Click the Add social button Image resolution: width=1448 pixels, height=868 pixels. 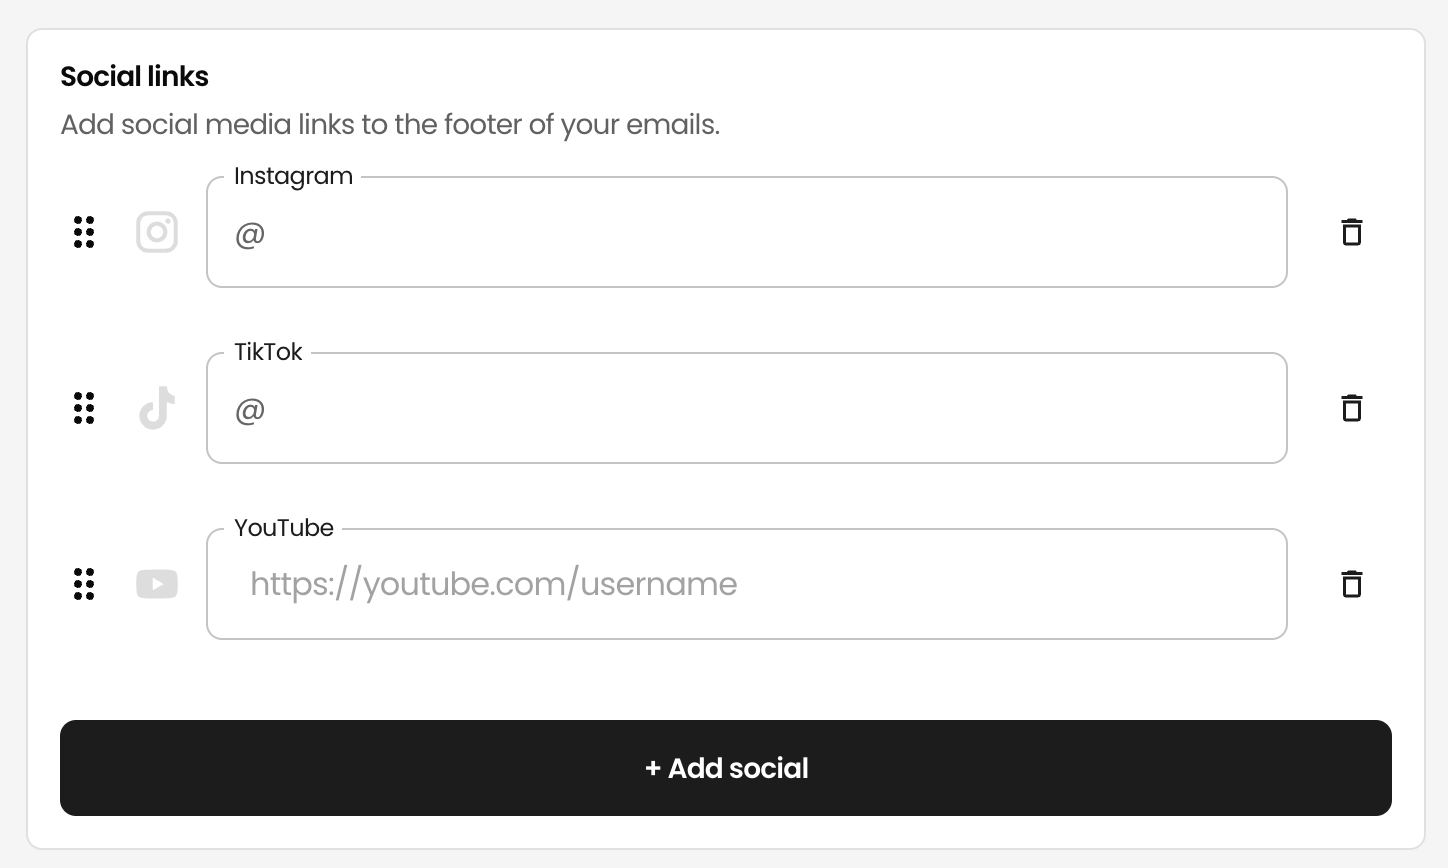coord(726,768)
